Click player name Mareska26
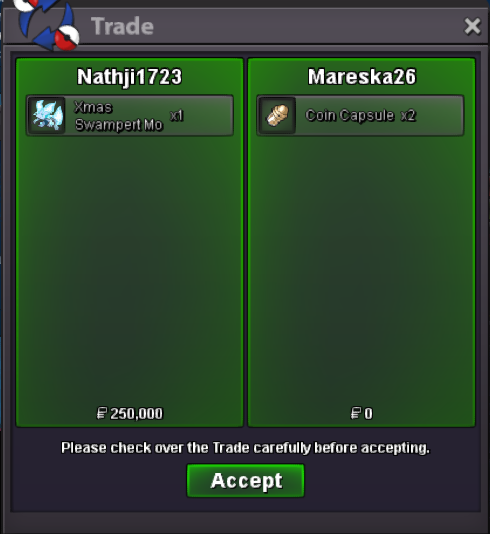This screenshot has width=490, height=534. point(362,77)
